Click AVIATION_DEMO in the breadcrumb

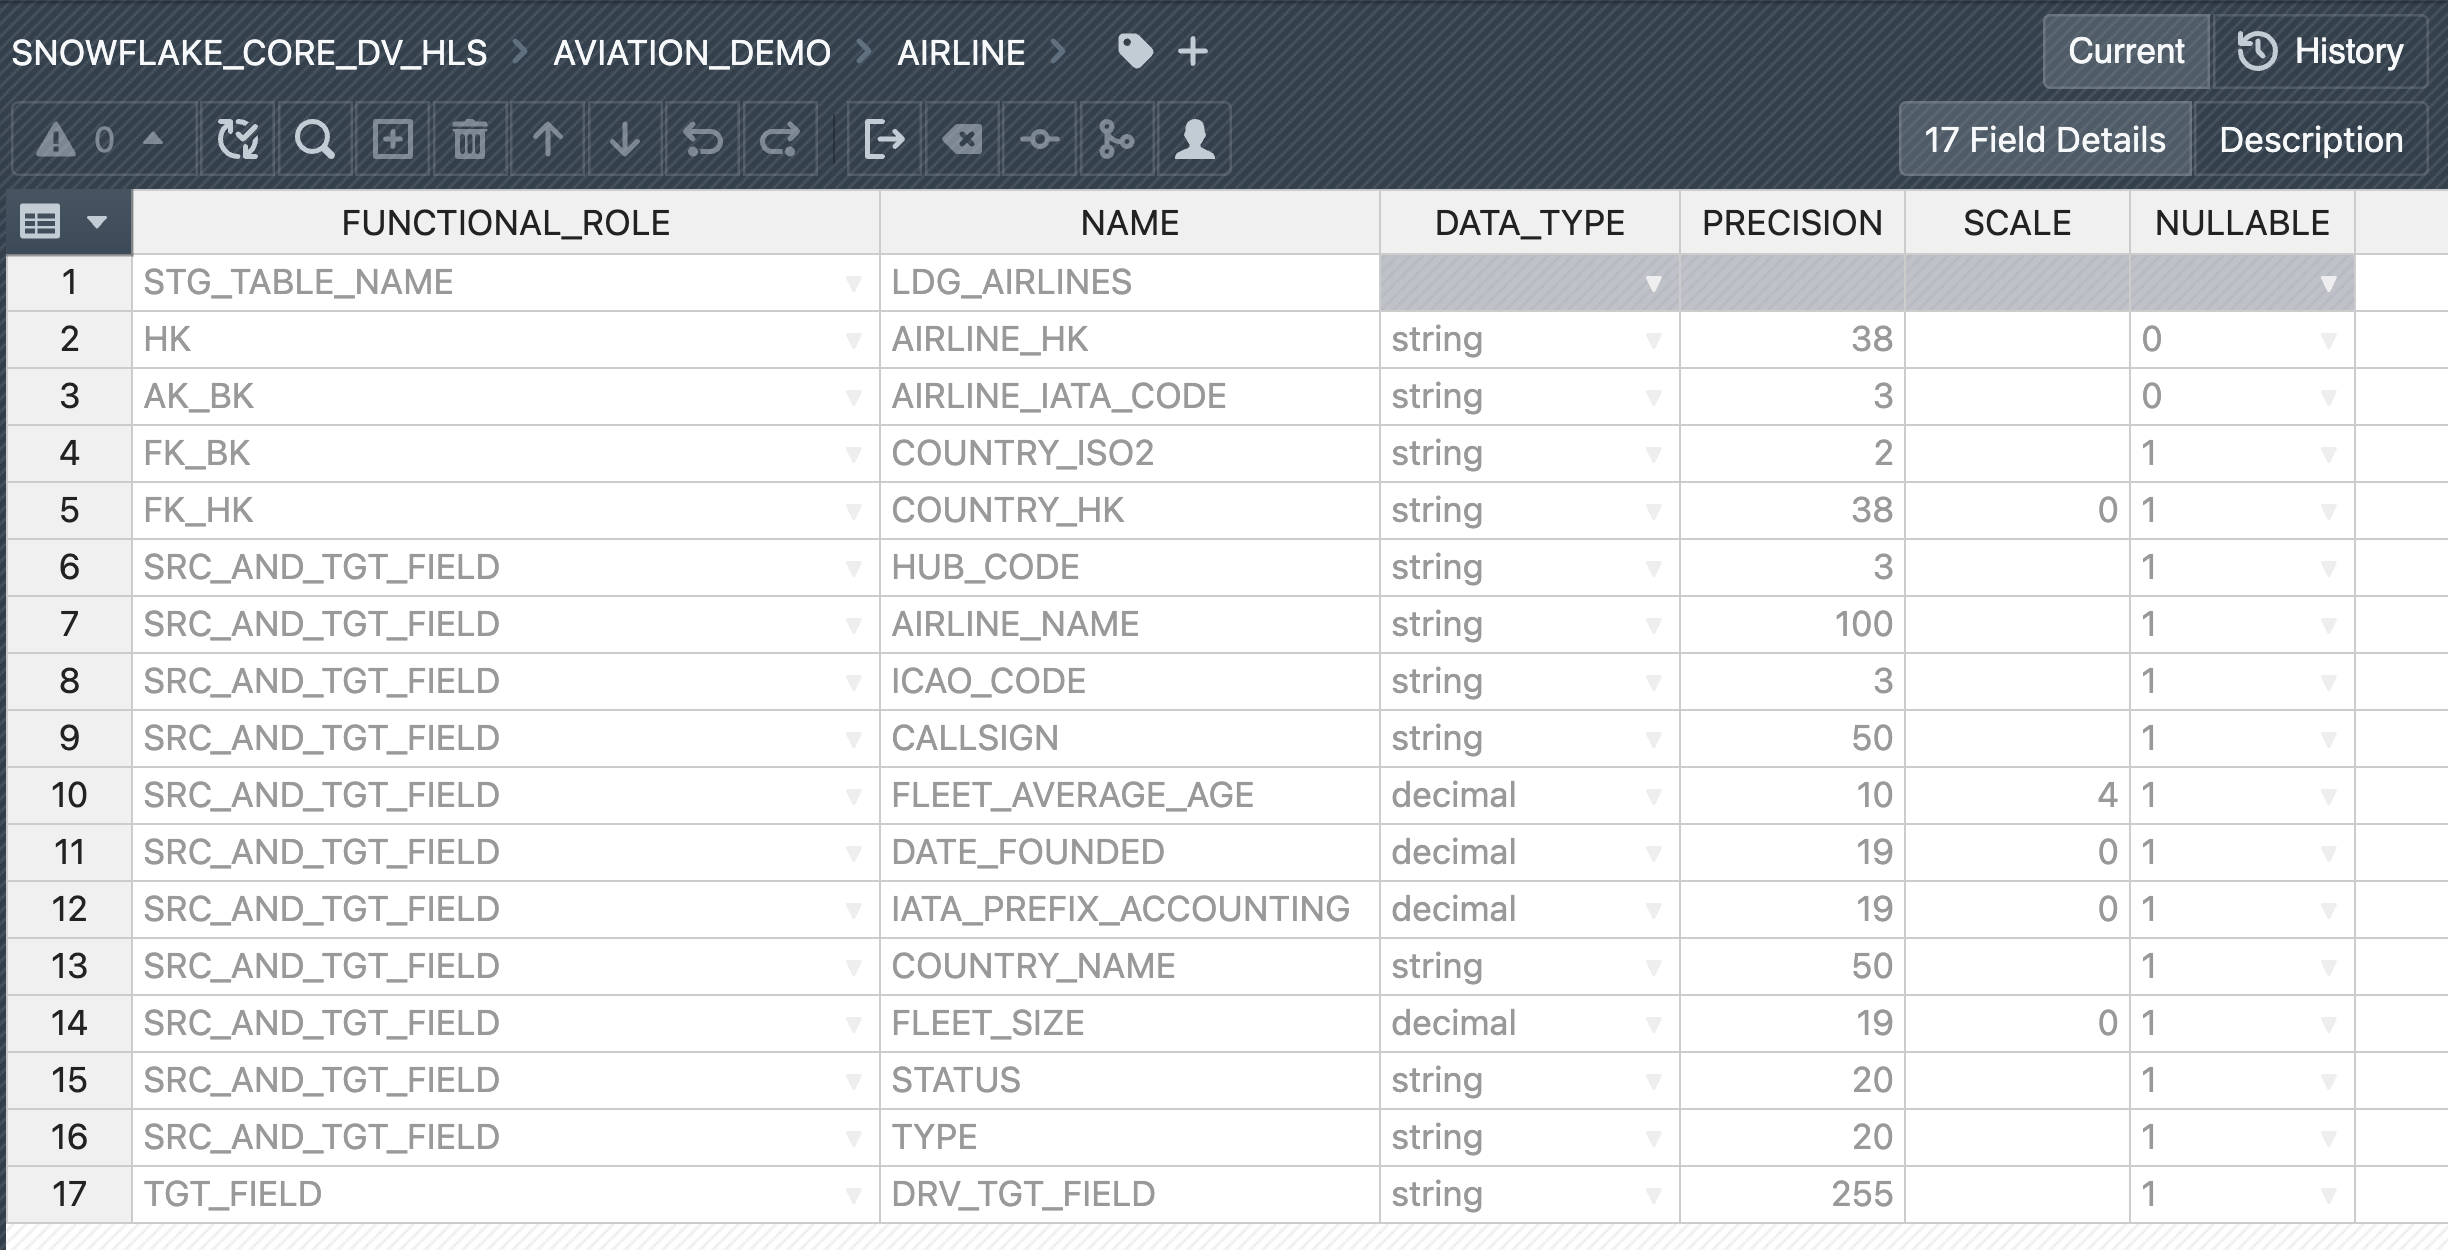pos(692,52)
